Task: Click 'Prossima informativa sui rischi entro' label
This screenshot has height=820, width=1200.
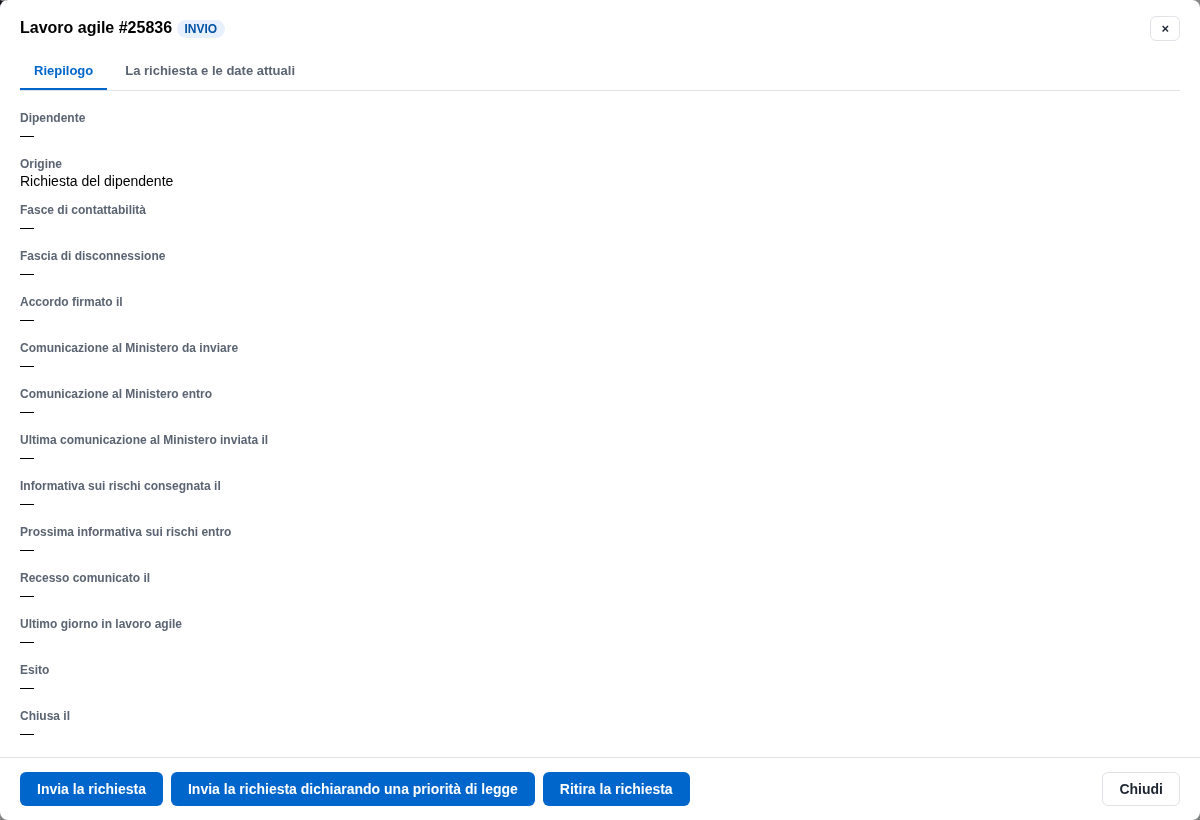Action: 126,532
